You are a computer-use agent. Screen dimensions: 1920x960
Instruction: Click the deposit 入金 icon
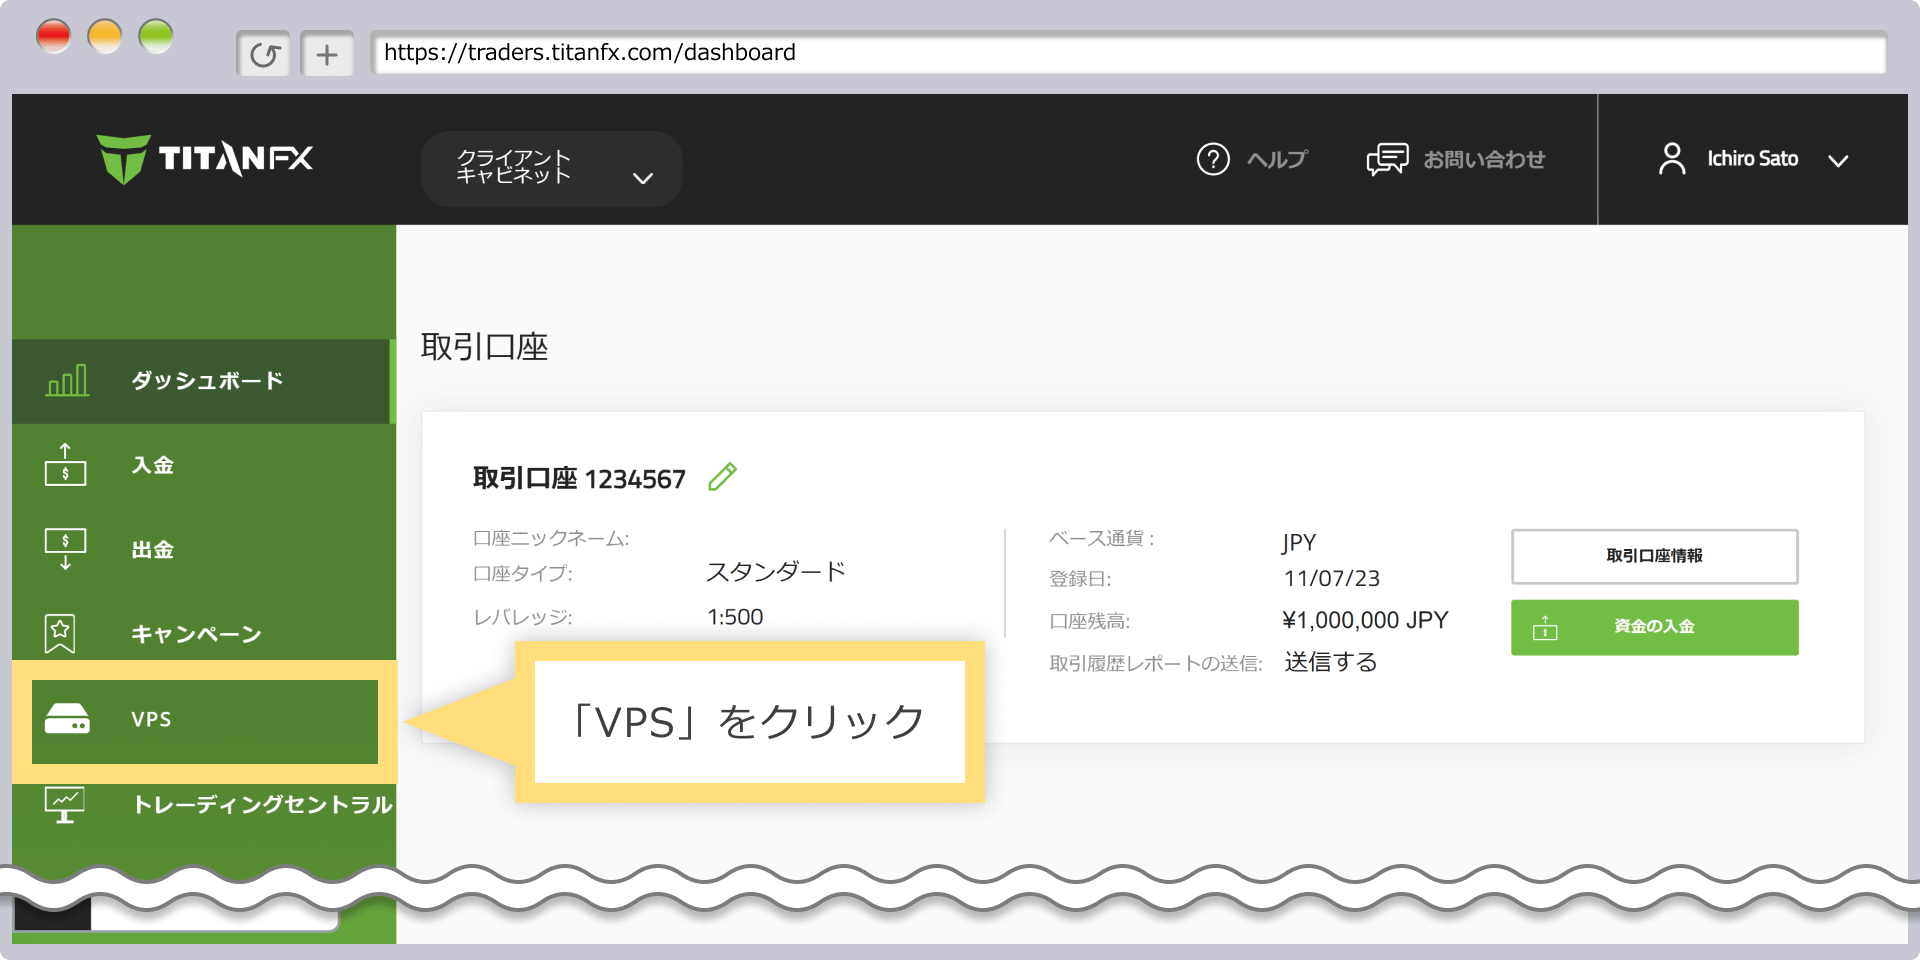pos(65,465)
